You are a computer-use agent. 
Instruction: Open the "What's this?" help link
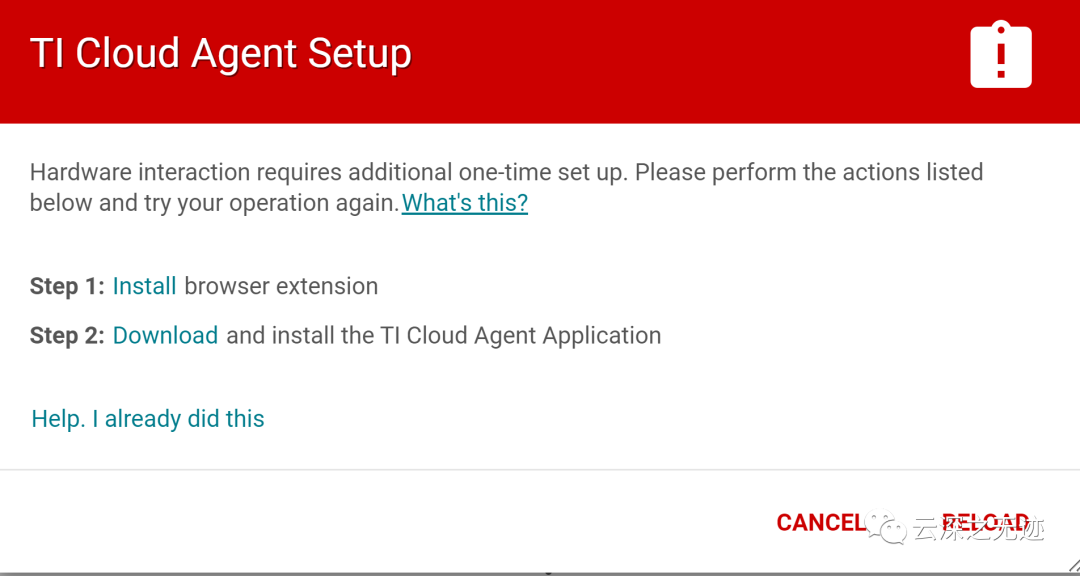(465, 203)
